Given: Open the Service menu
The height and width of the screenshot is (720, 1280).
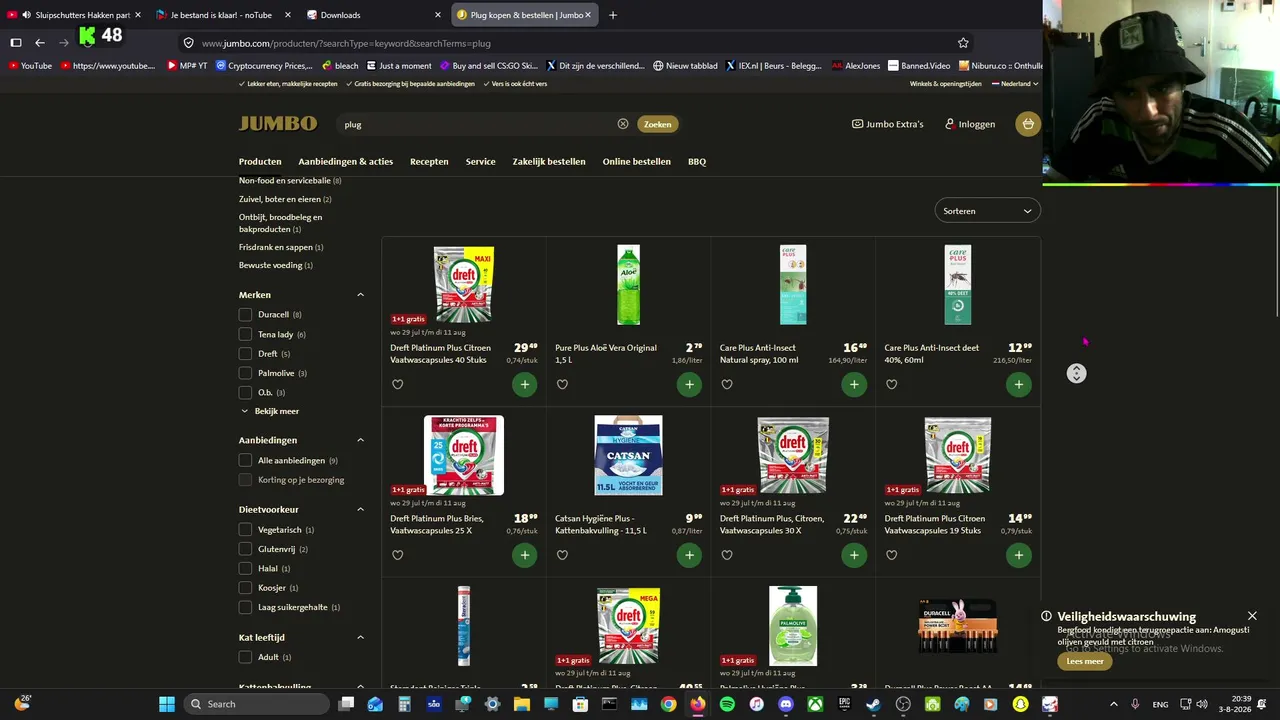Looking at the screenshot, I should click(x=480, y=161).
